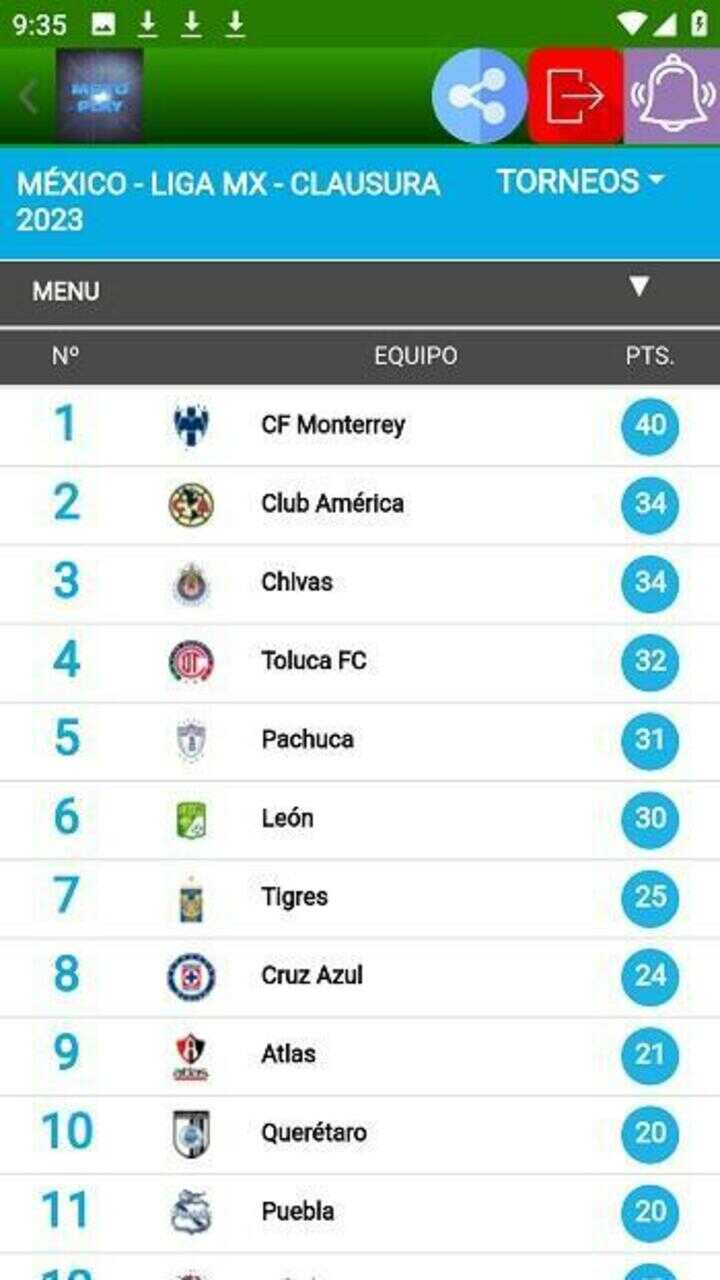Tap the red exit icon
Screen dimensions: 720x1280
(575, 97)
